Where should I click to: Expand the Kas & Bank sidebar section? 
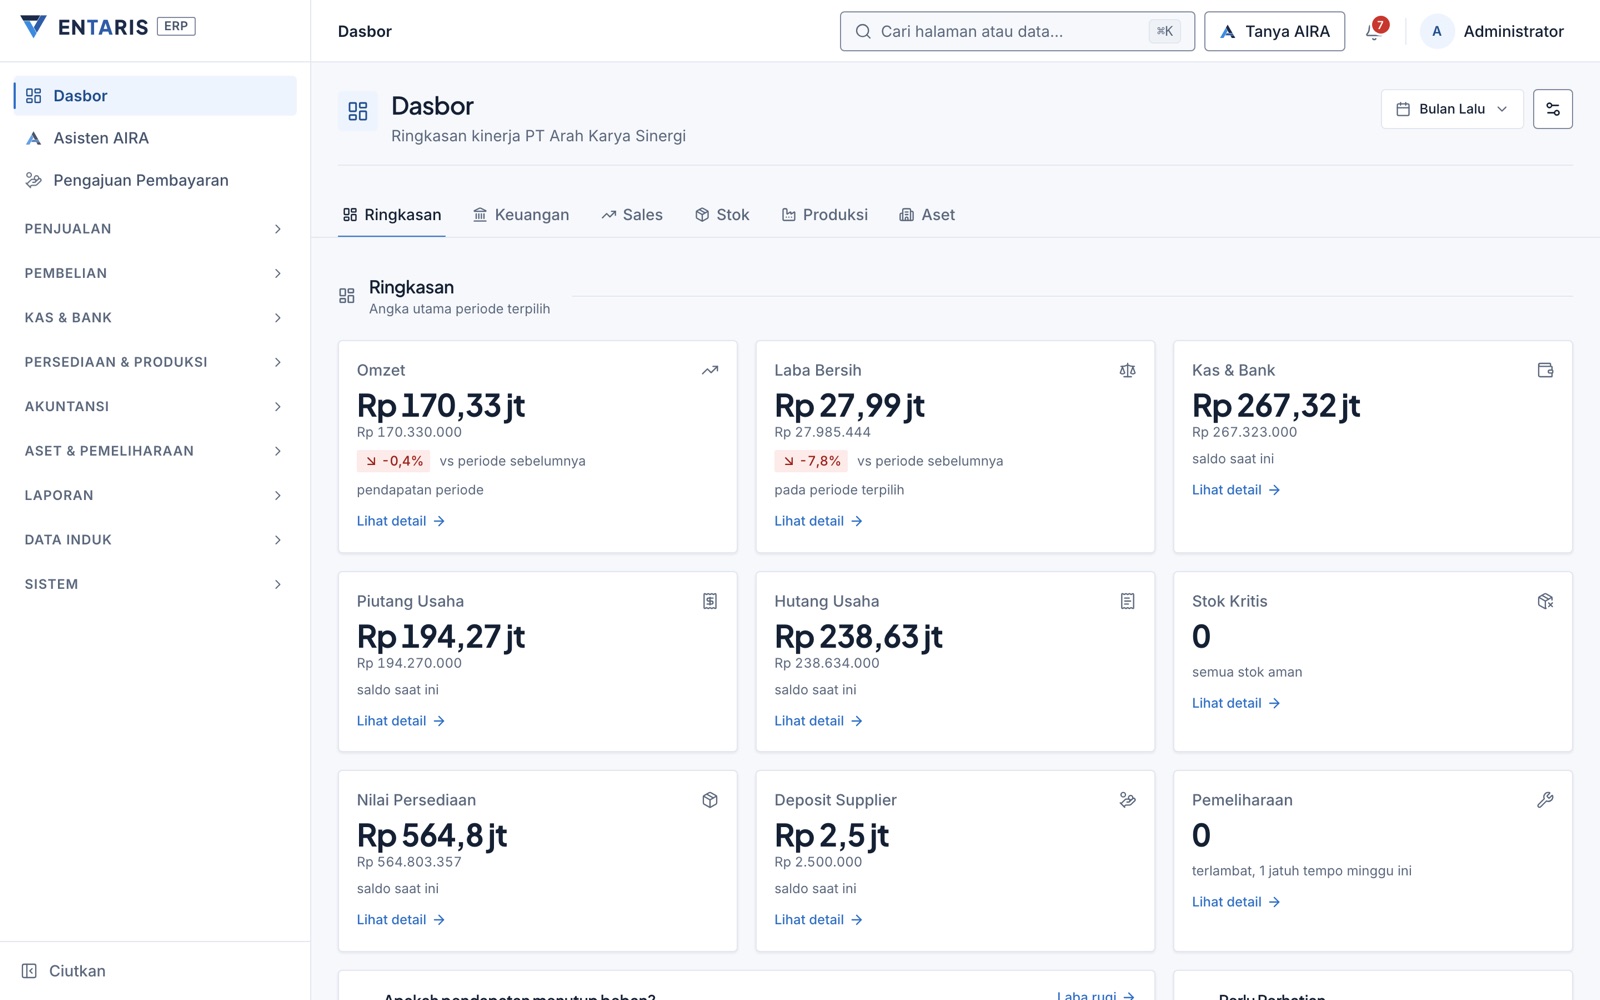pyautogui.click(x=155, y=318)
